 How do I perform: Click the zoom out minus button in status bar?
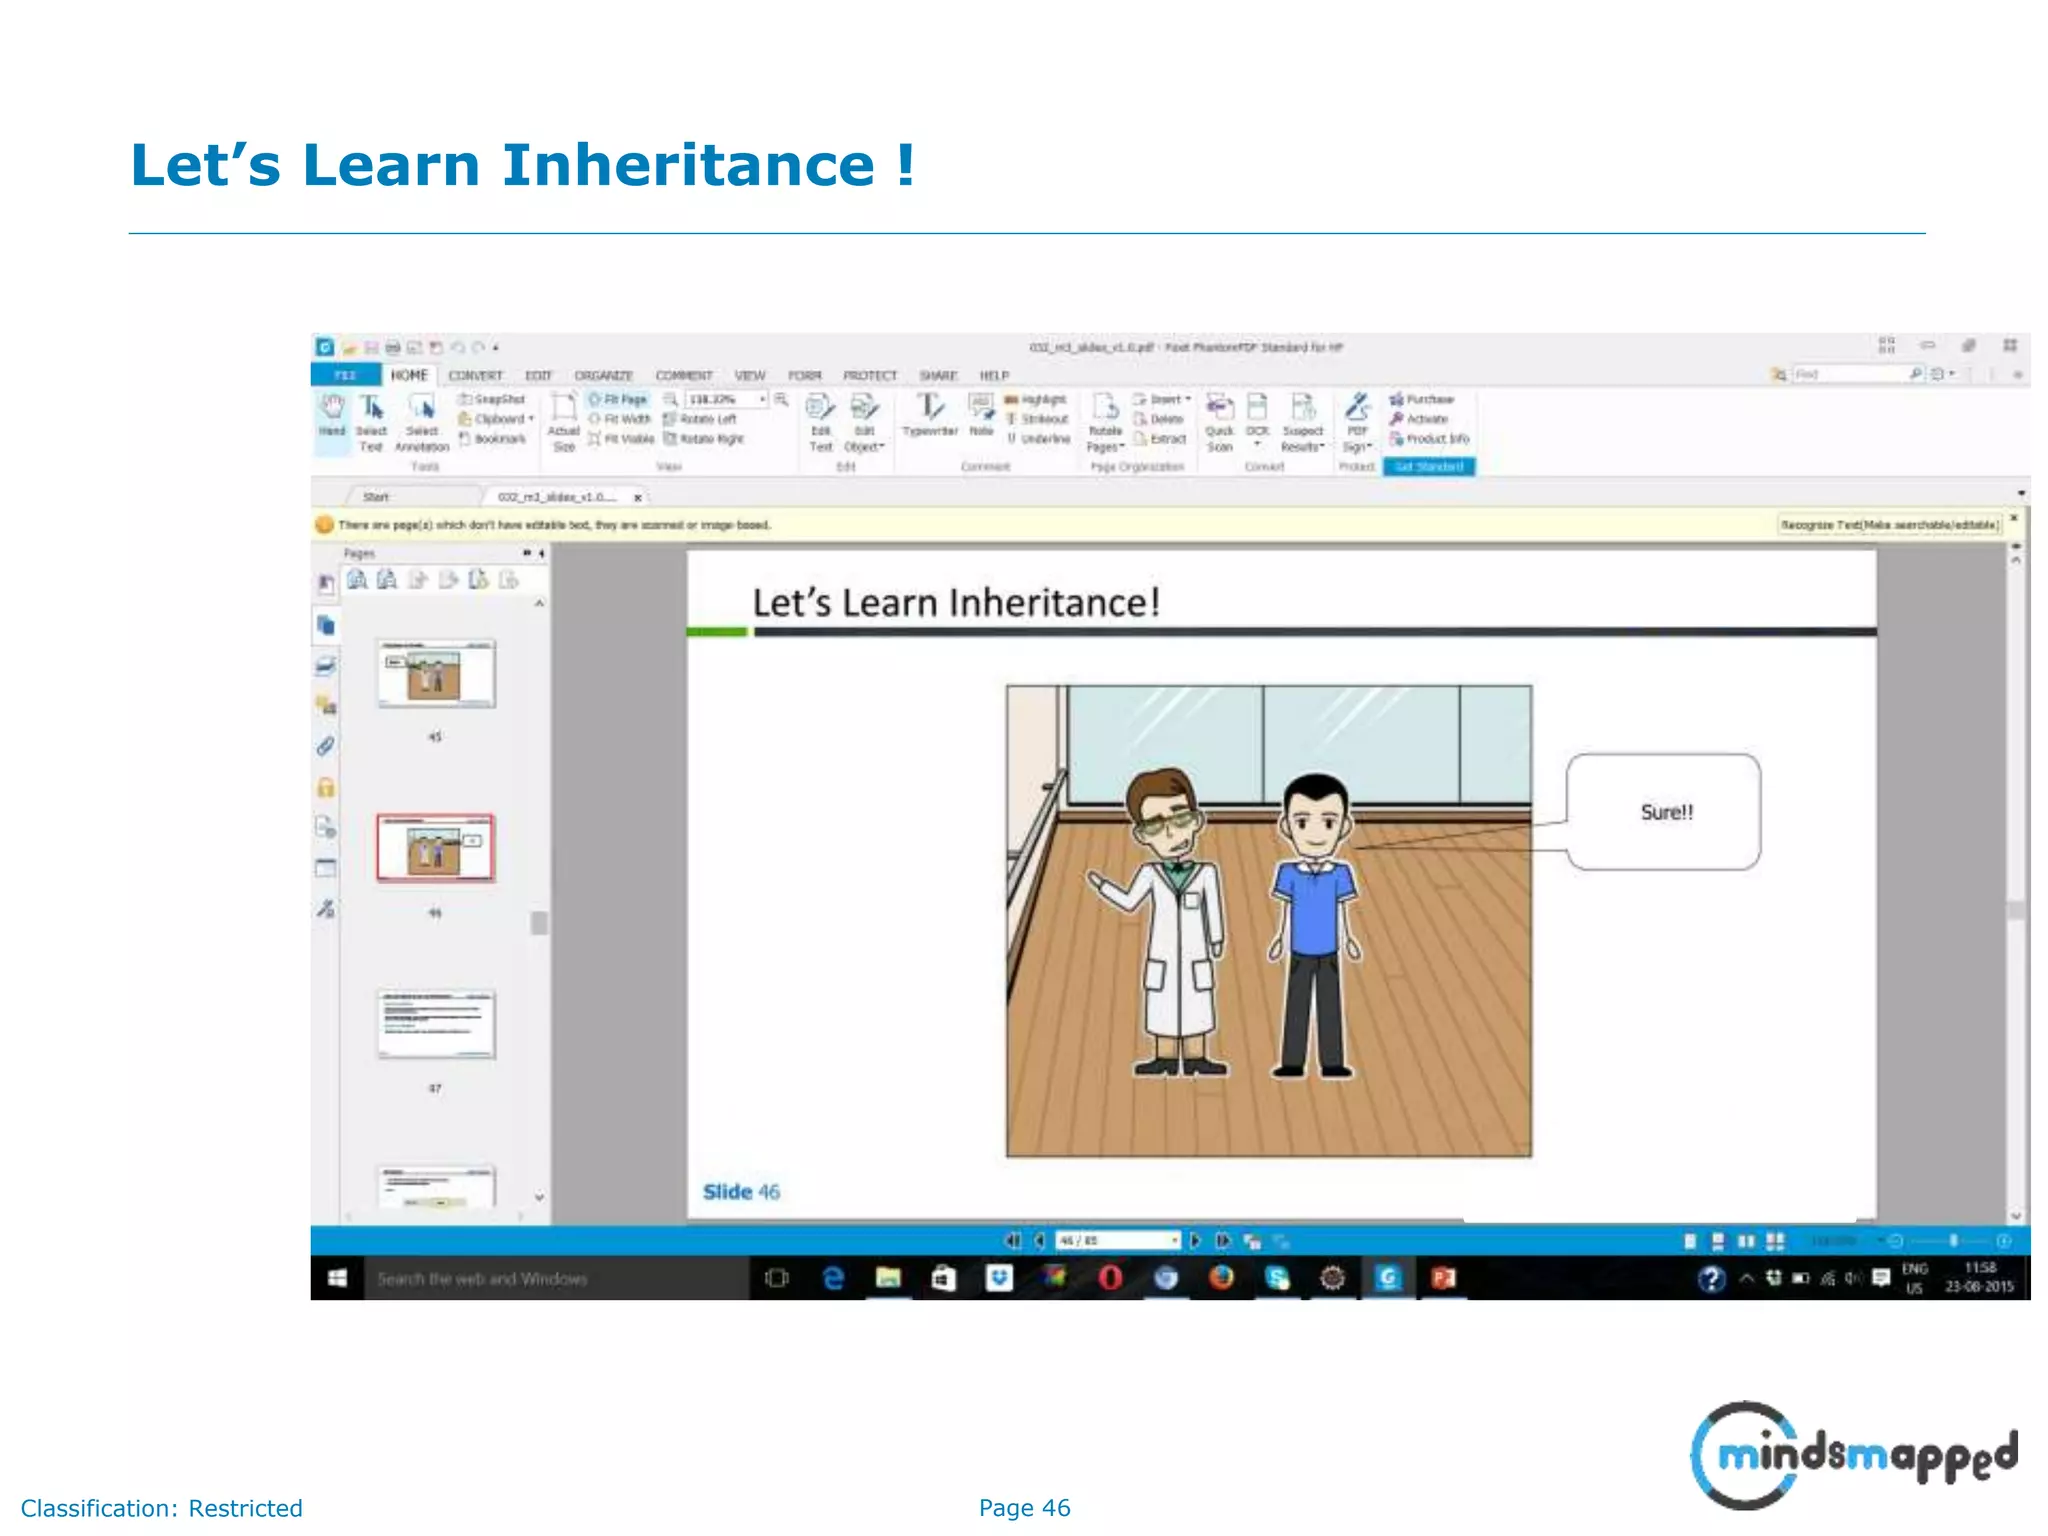(x=1895, y=1241)
